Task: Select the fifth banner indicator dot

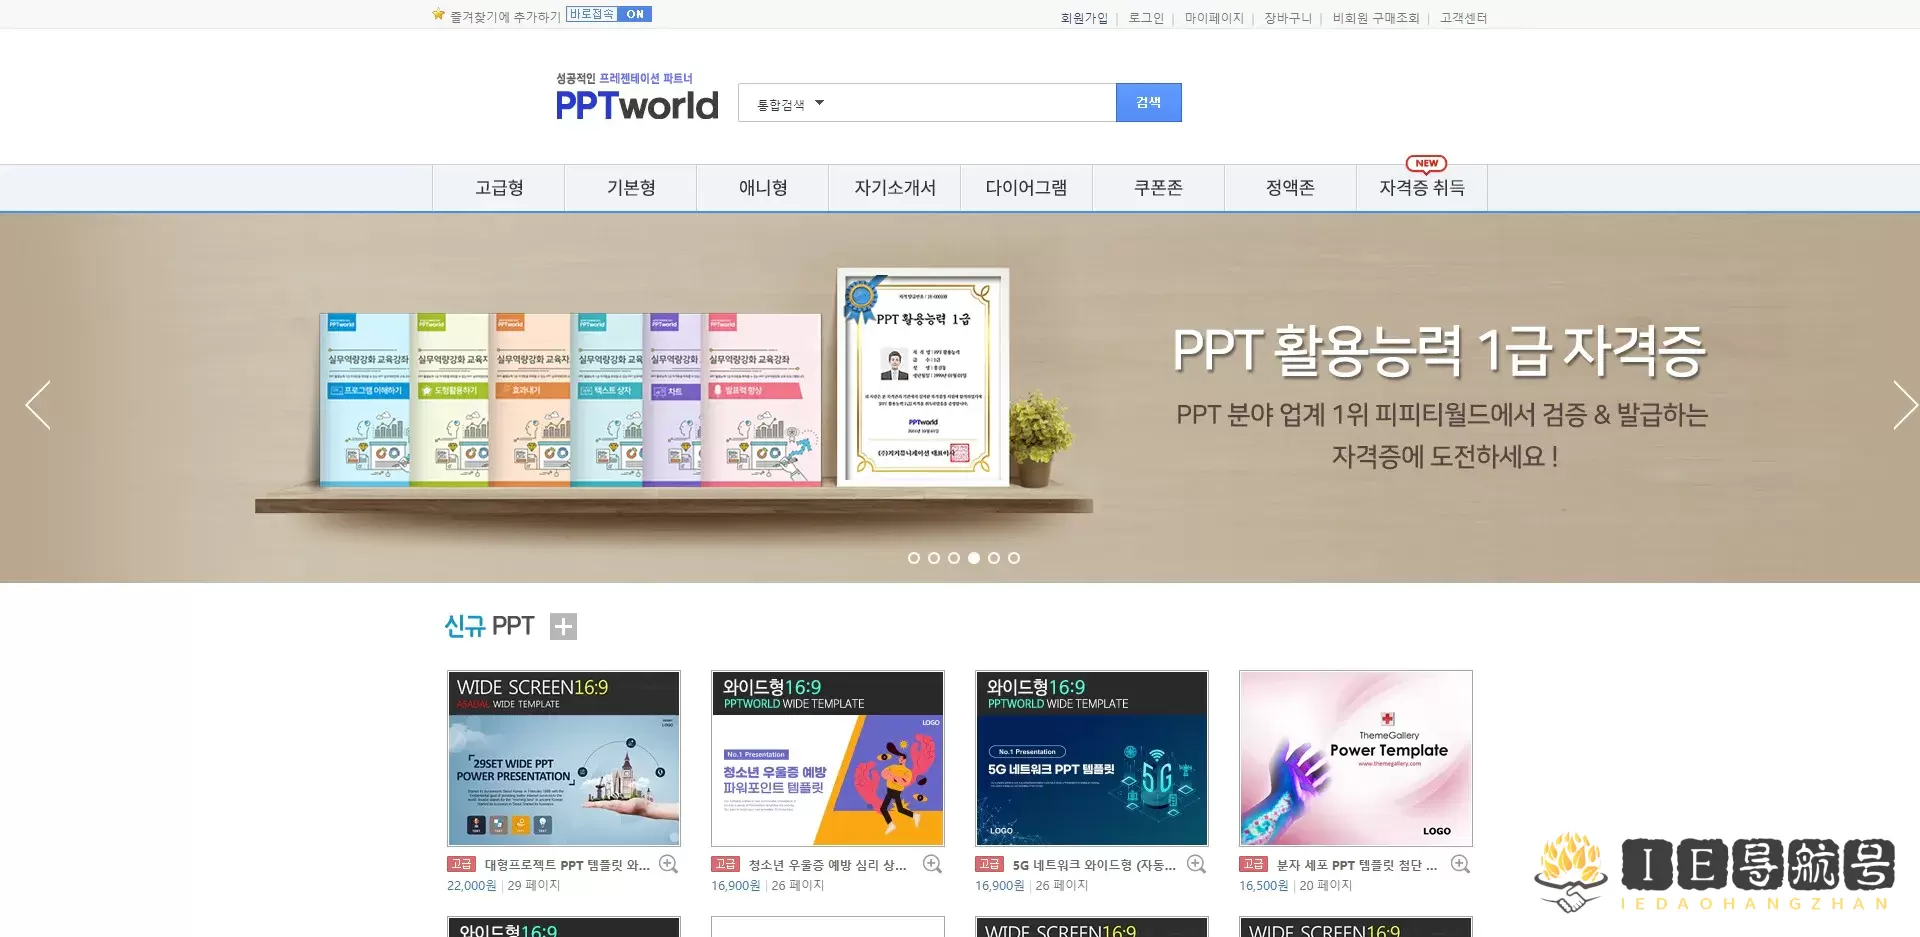Action: (994, 558)
